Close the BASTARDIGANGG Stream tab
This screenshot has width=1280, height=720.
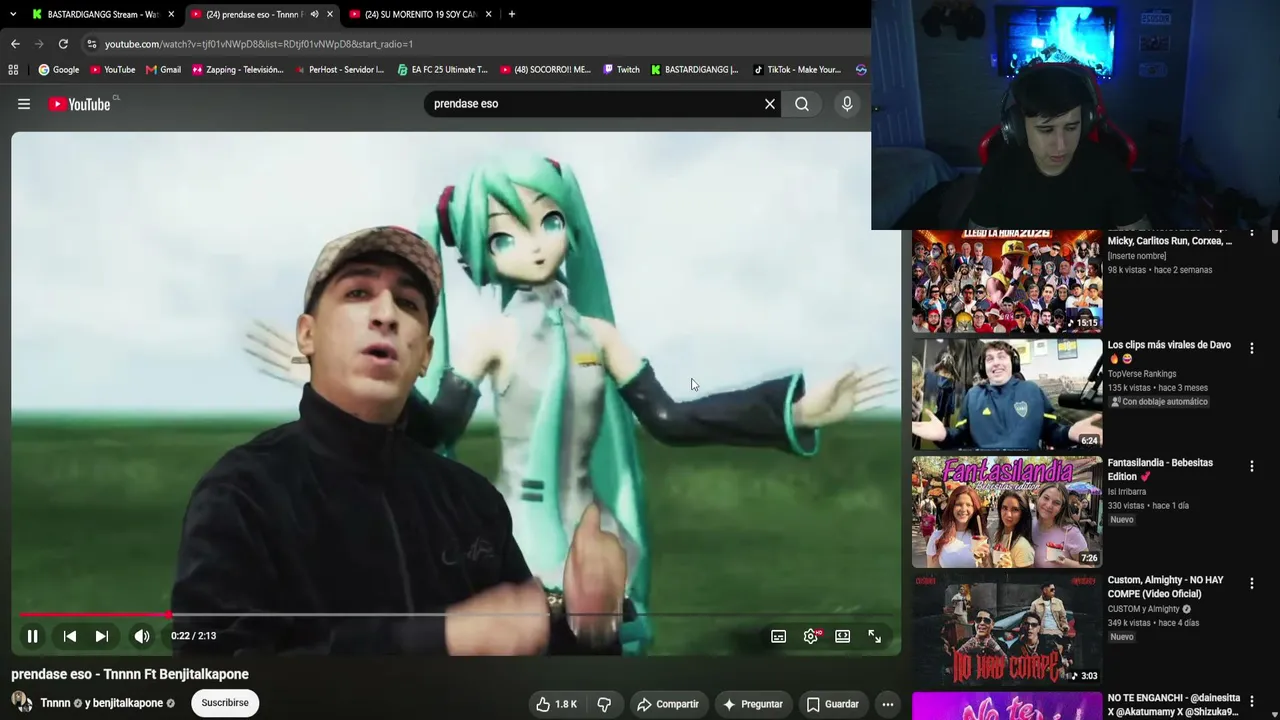coord(171,14)
